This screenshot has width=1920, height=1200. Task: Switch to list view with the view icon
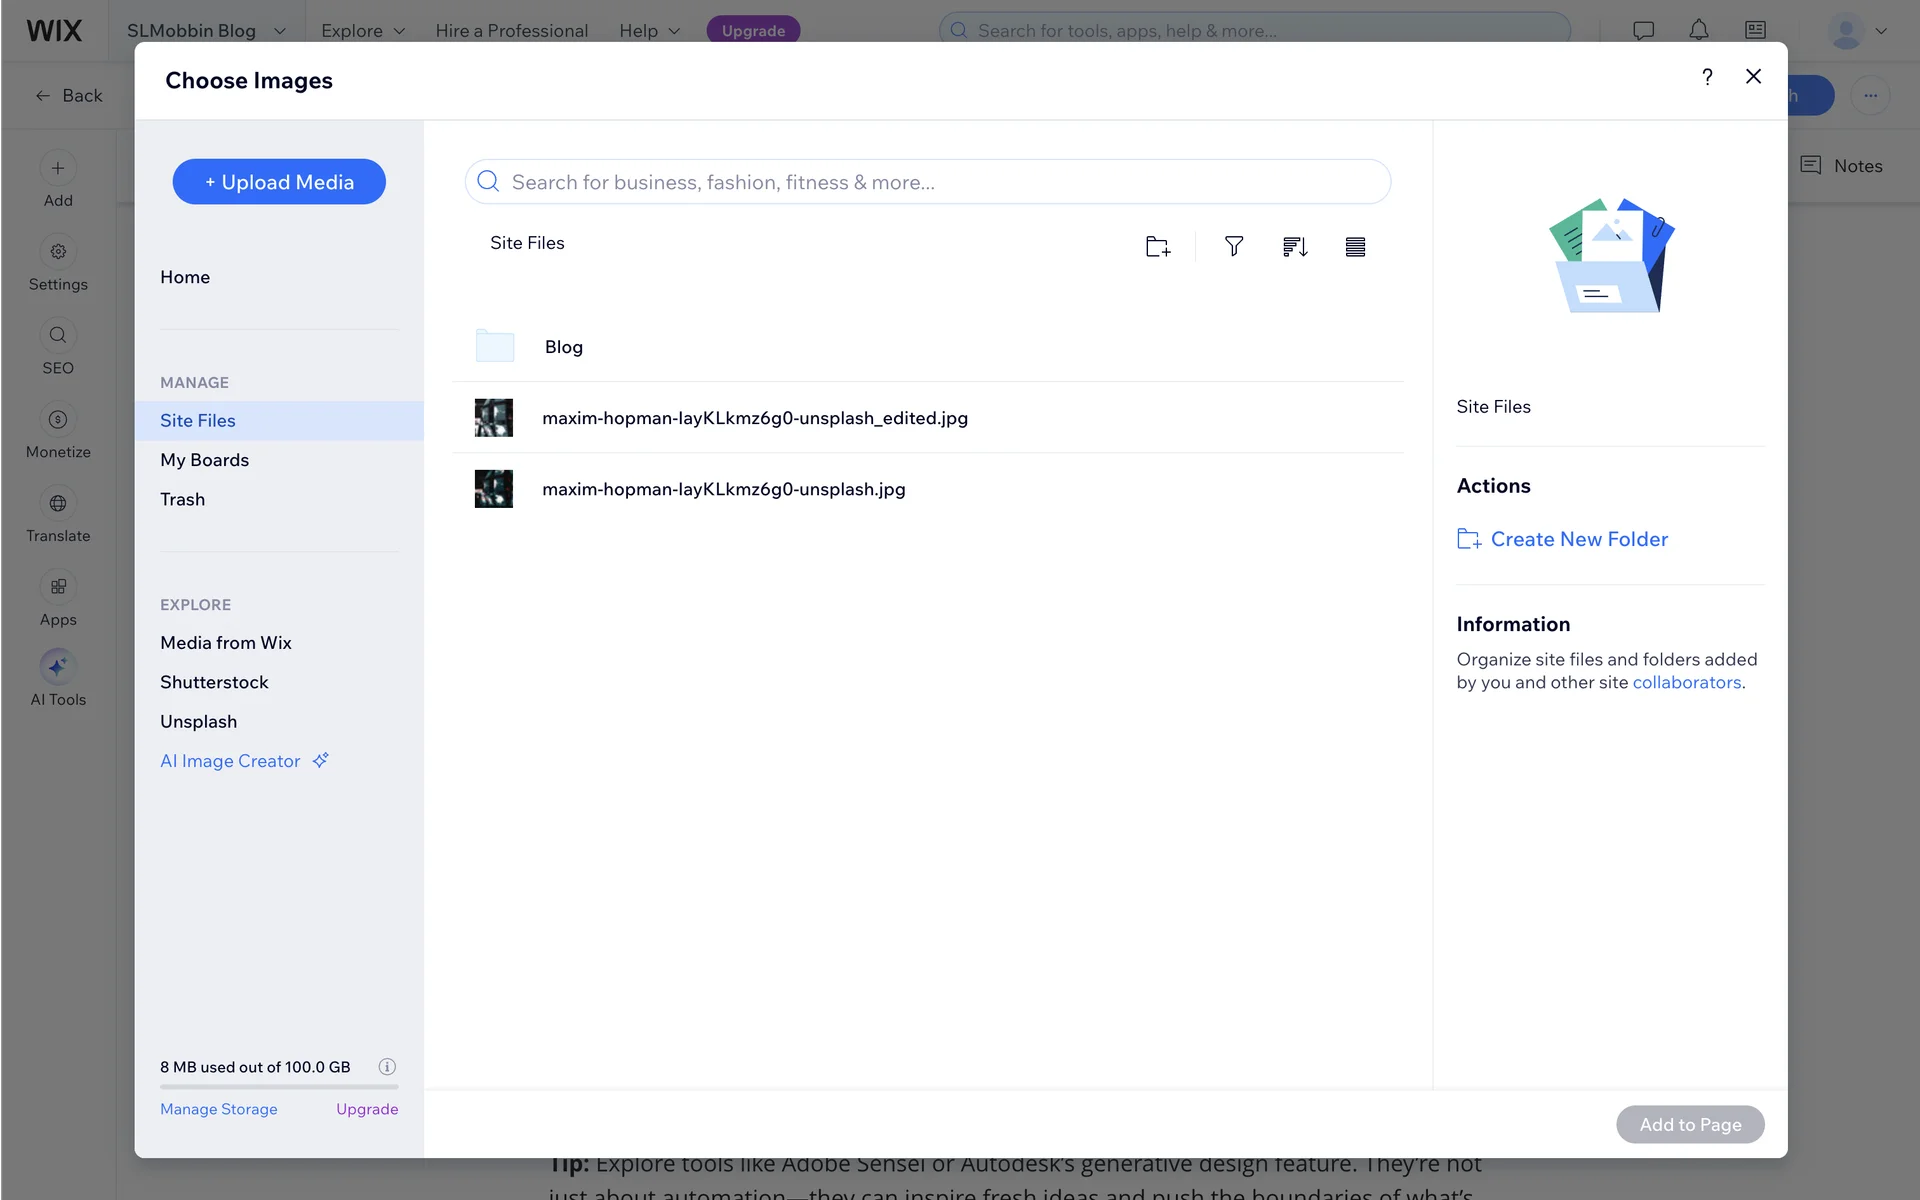(x=1355, y=246)
